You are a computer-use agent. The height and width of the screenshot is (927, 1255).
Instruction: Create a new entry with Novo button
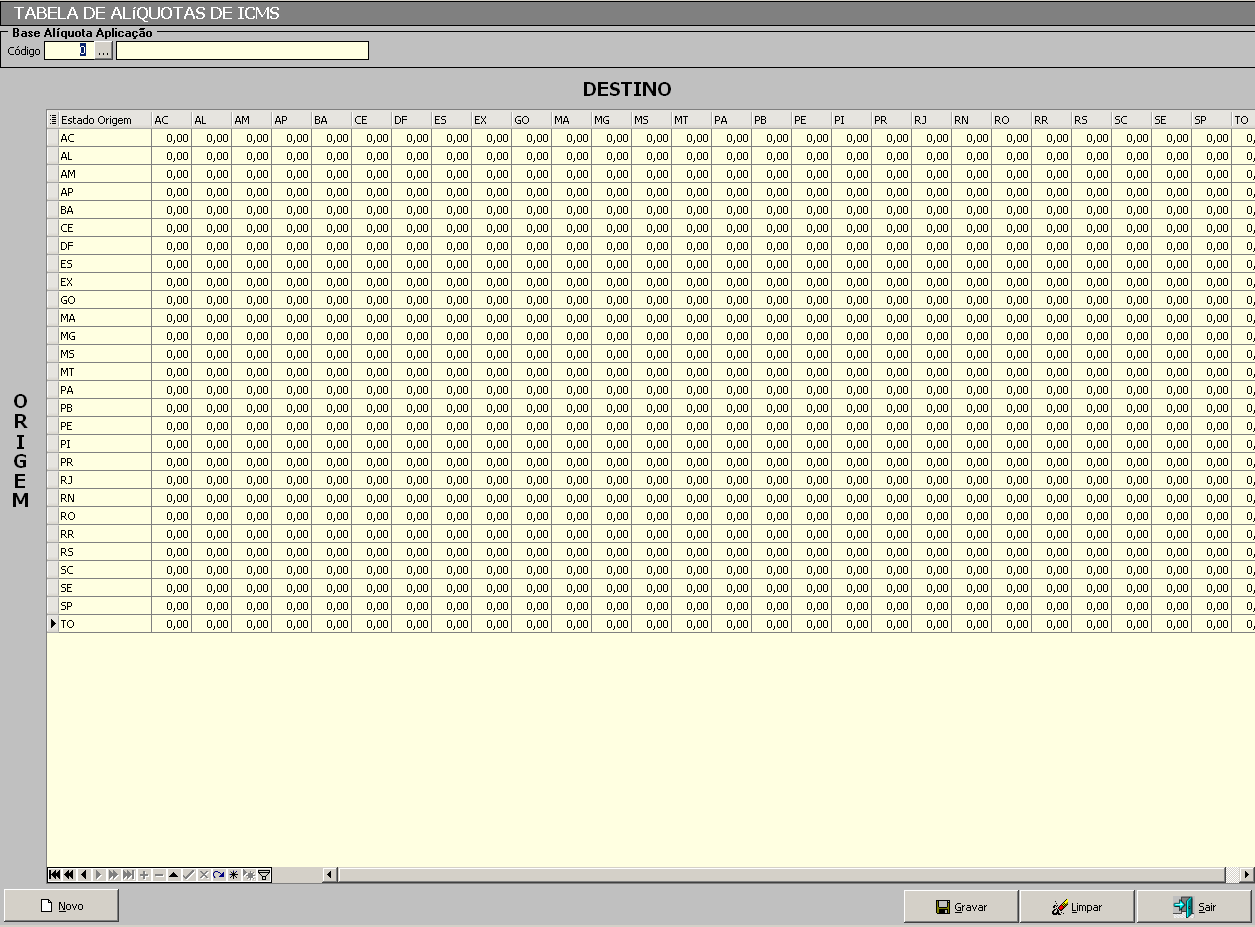tap(62, 906)
